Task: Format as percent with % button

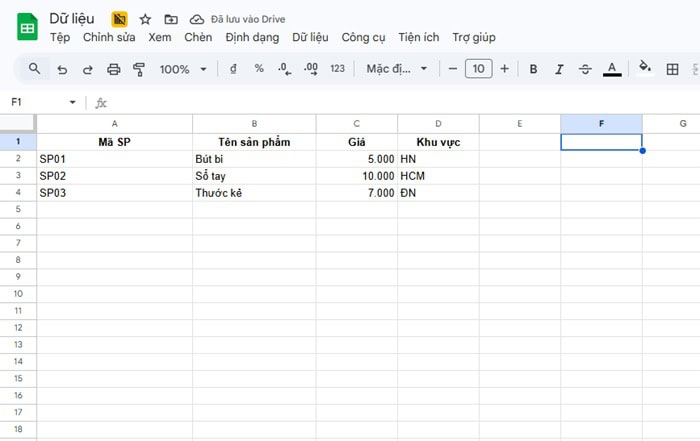Action: pos(259,69)
